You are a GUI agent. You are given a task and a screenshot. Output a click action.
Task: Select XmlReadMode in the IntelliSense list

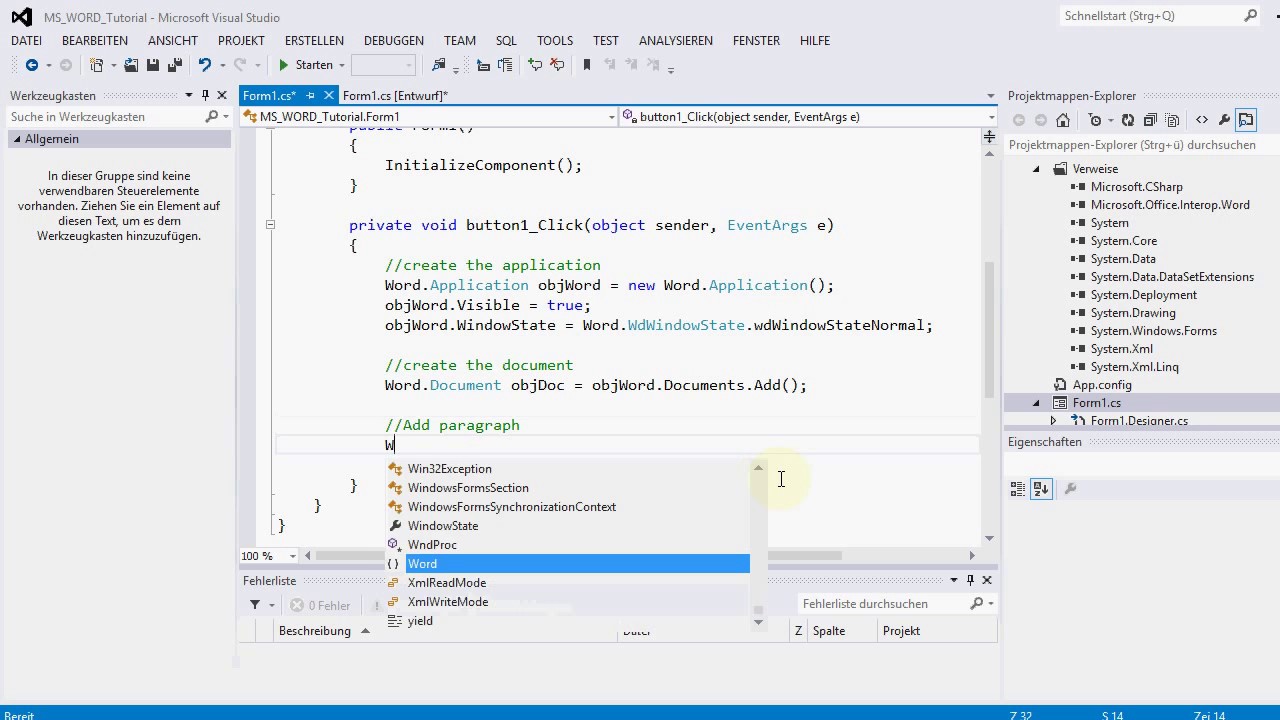(568, 583)
